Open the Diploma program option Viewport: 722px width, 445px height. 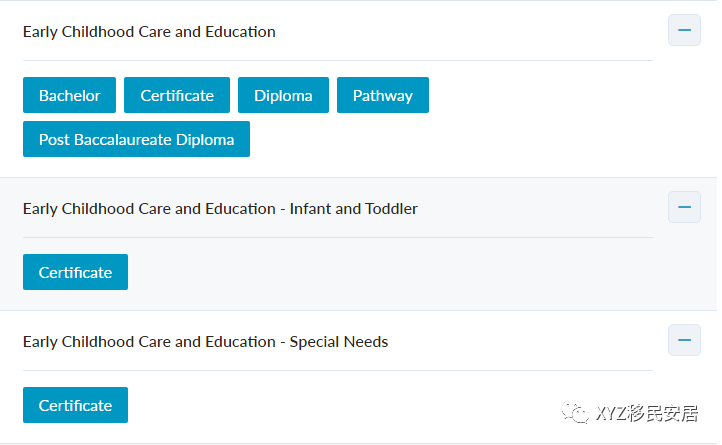(x=283, y=95)
